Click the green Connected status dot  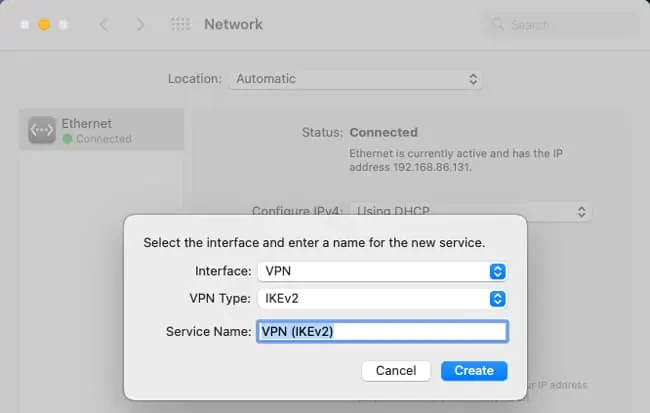coord(67,139)
